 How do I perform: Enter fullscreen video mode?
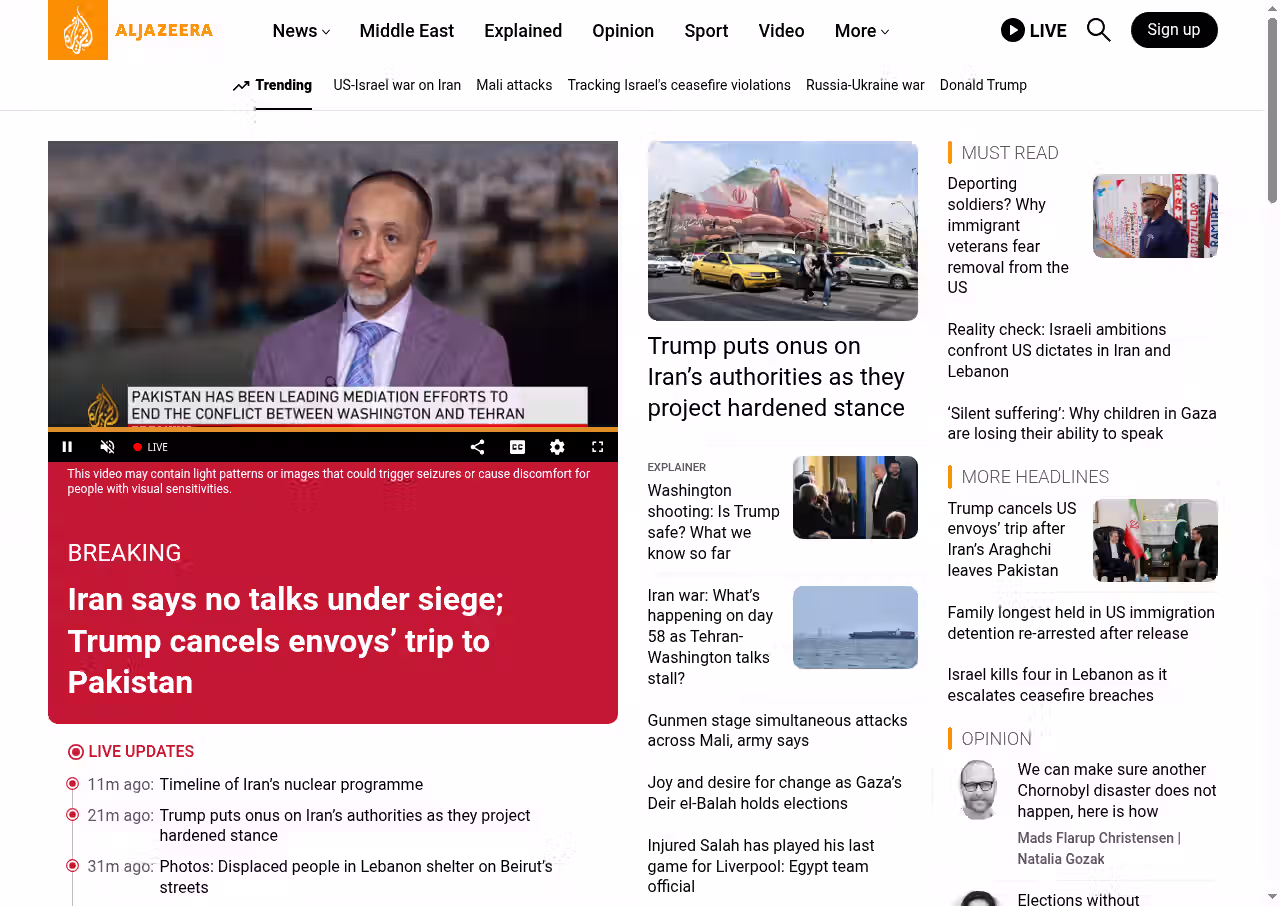[597, 447]
